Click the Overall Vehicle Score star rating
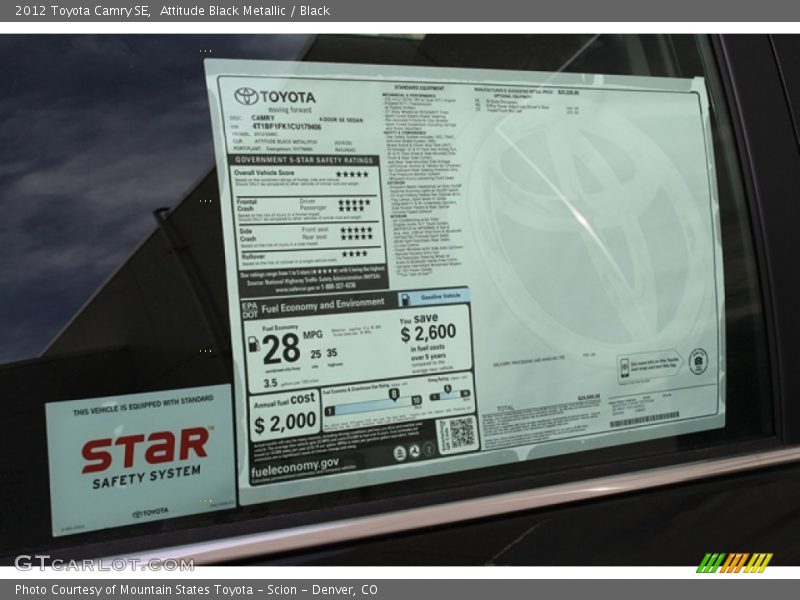This screenshot has height=600, width=800. click(x=352, y=174)
